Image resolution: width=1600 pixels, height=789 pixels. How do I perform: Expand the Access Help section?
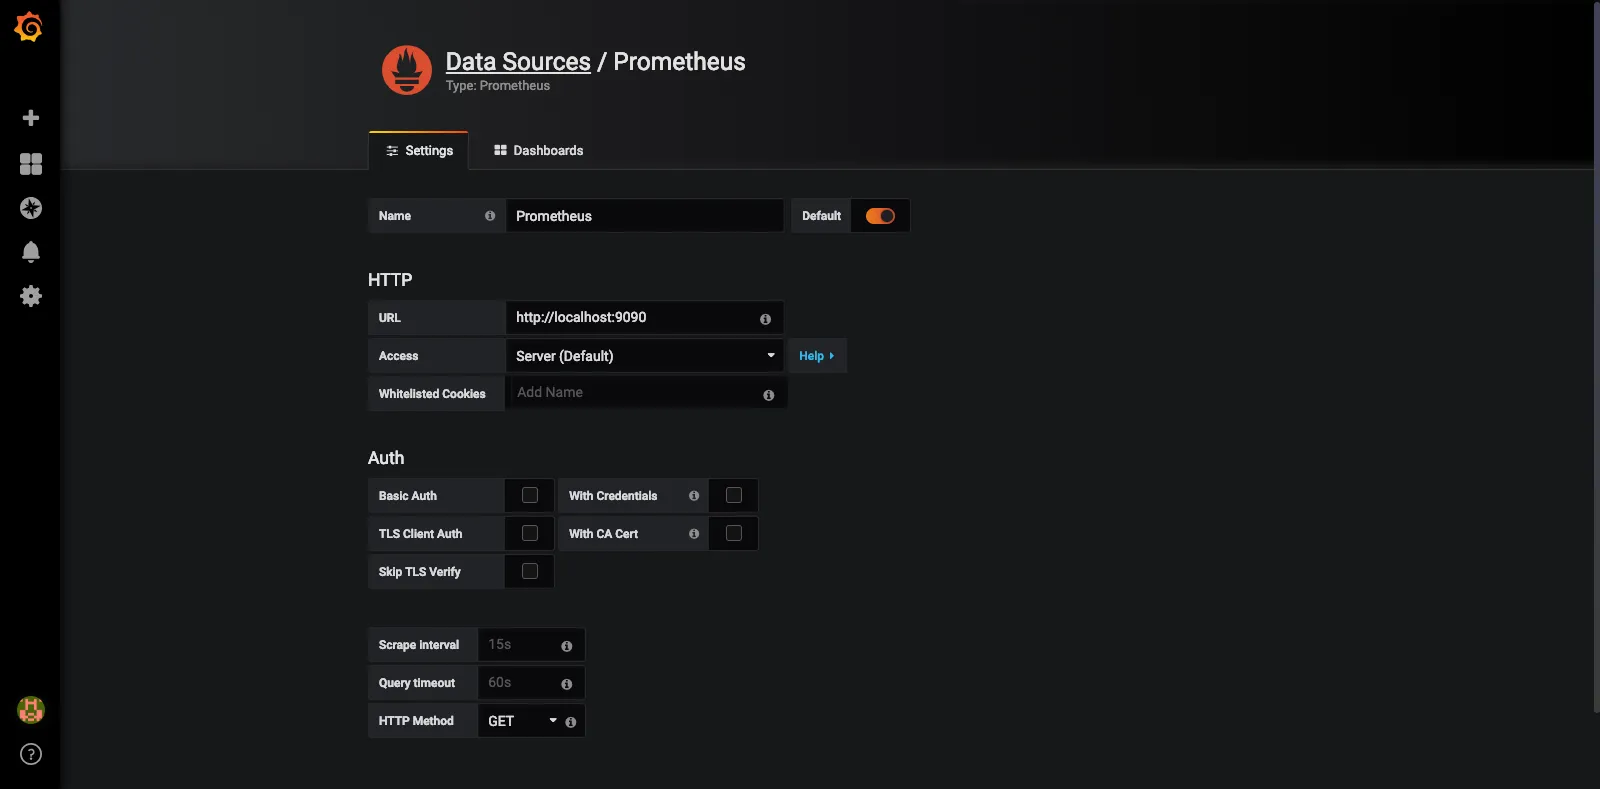pyautogui.click(x=817, y=356)
